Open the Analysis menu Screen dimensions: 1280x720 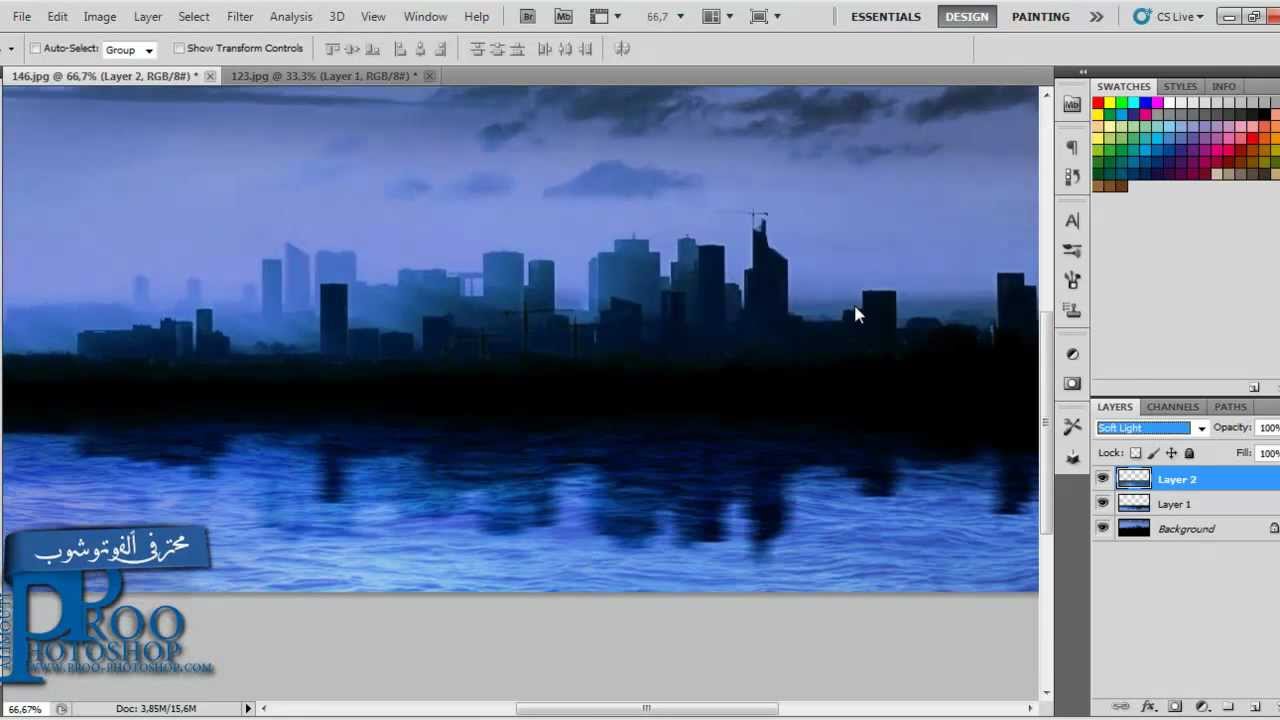pos(291,17)
